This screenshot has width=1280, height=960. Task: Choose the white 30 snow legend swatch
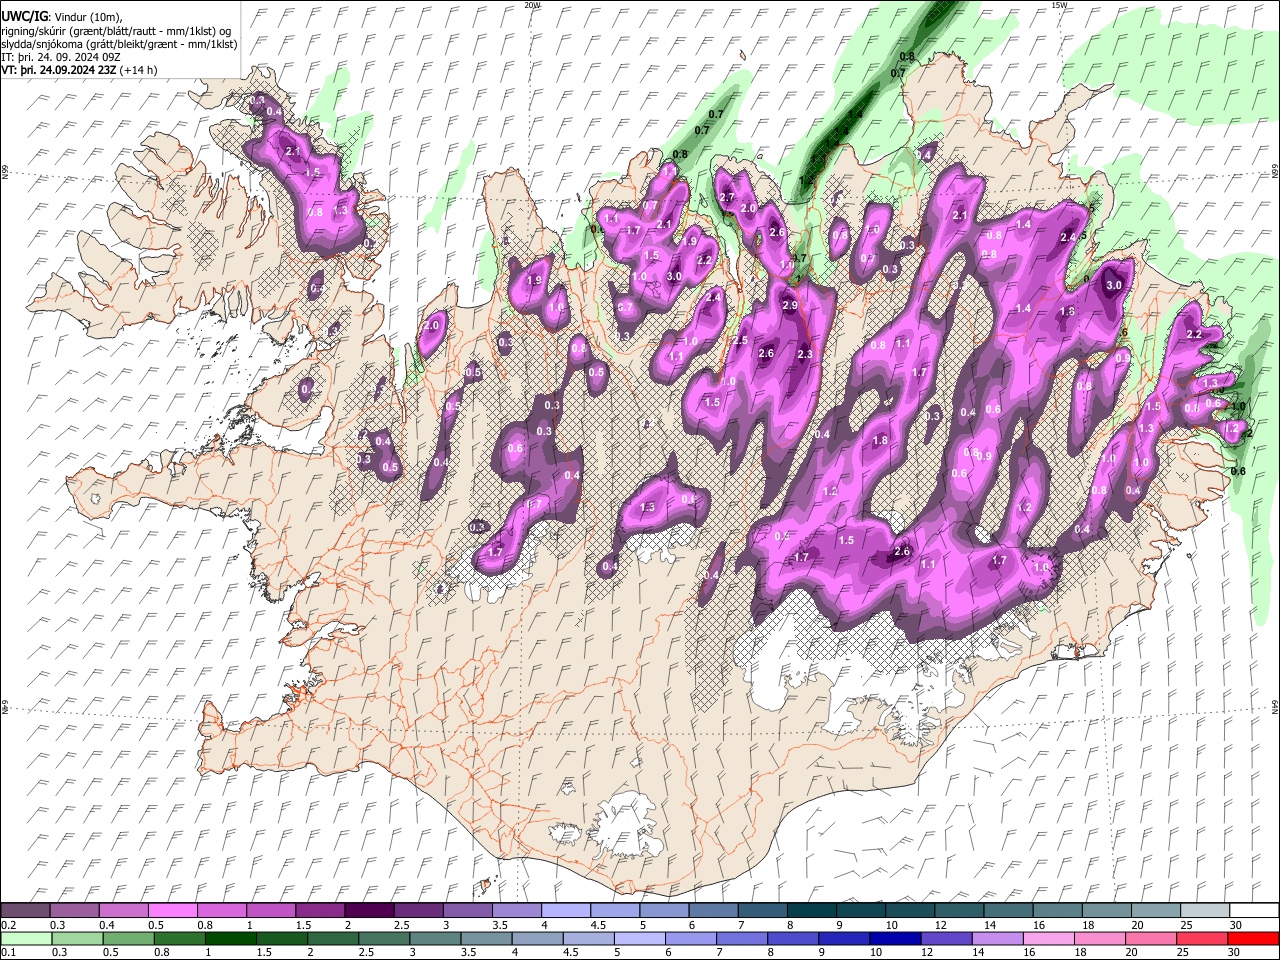pyautogui.click(x=1254, y=911)
